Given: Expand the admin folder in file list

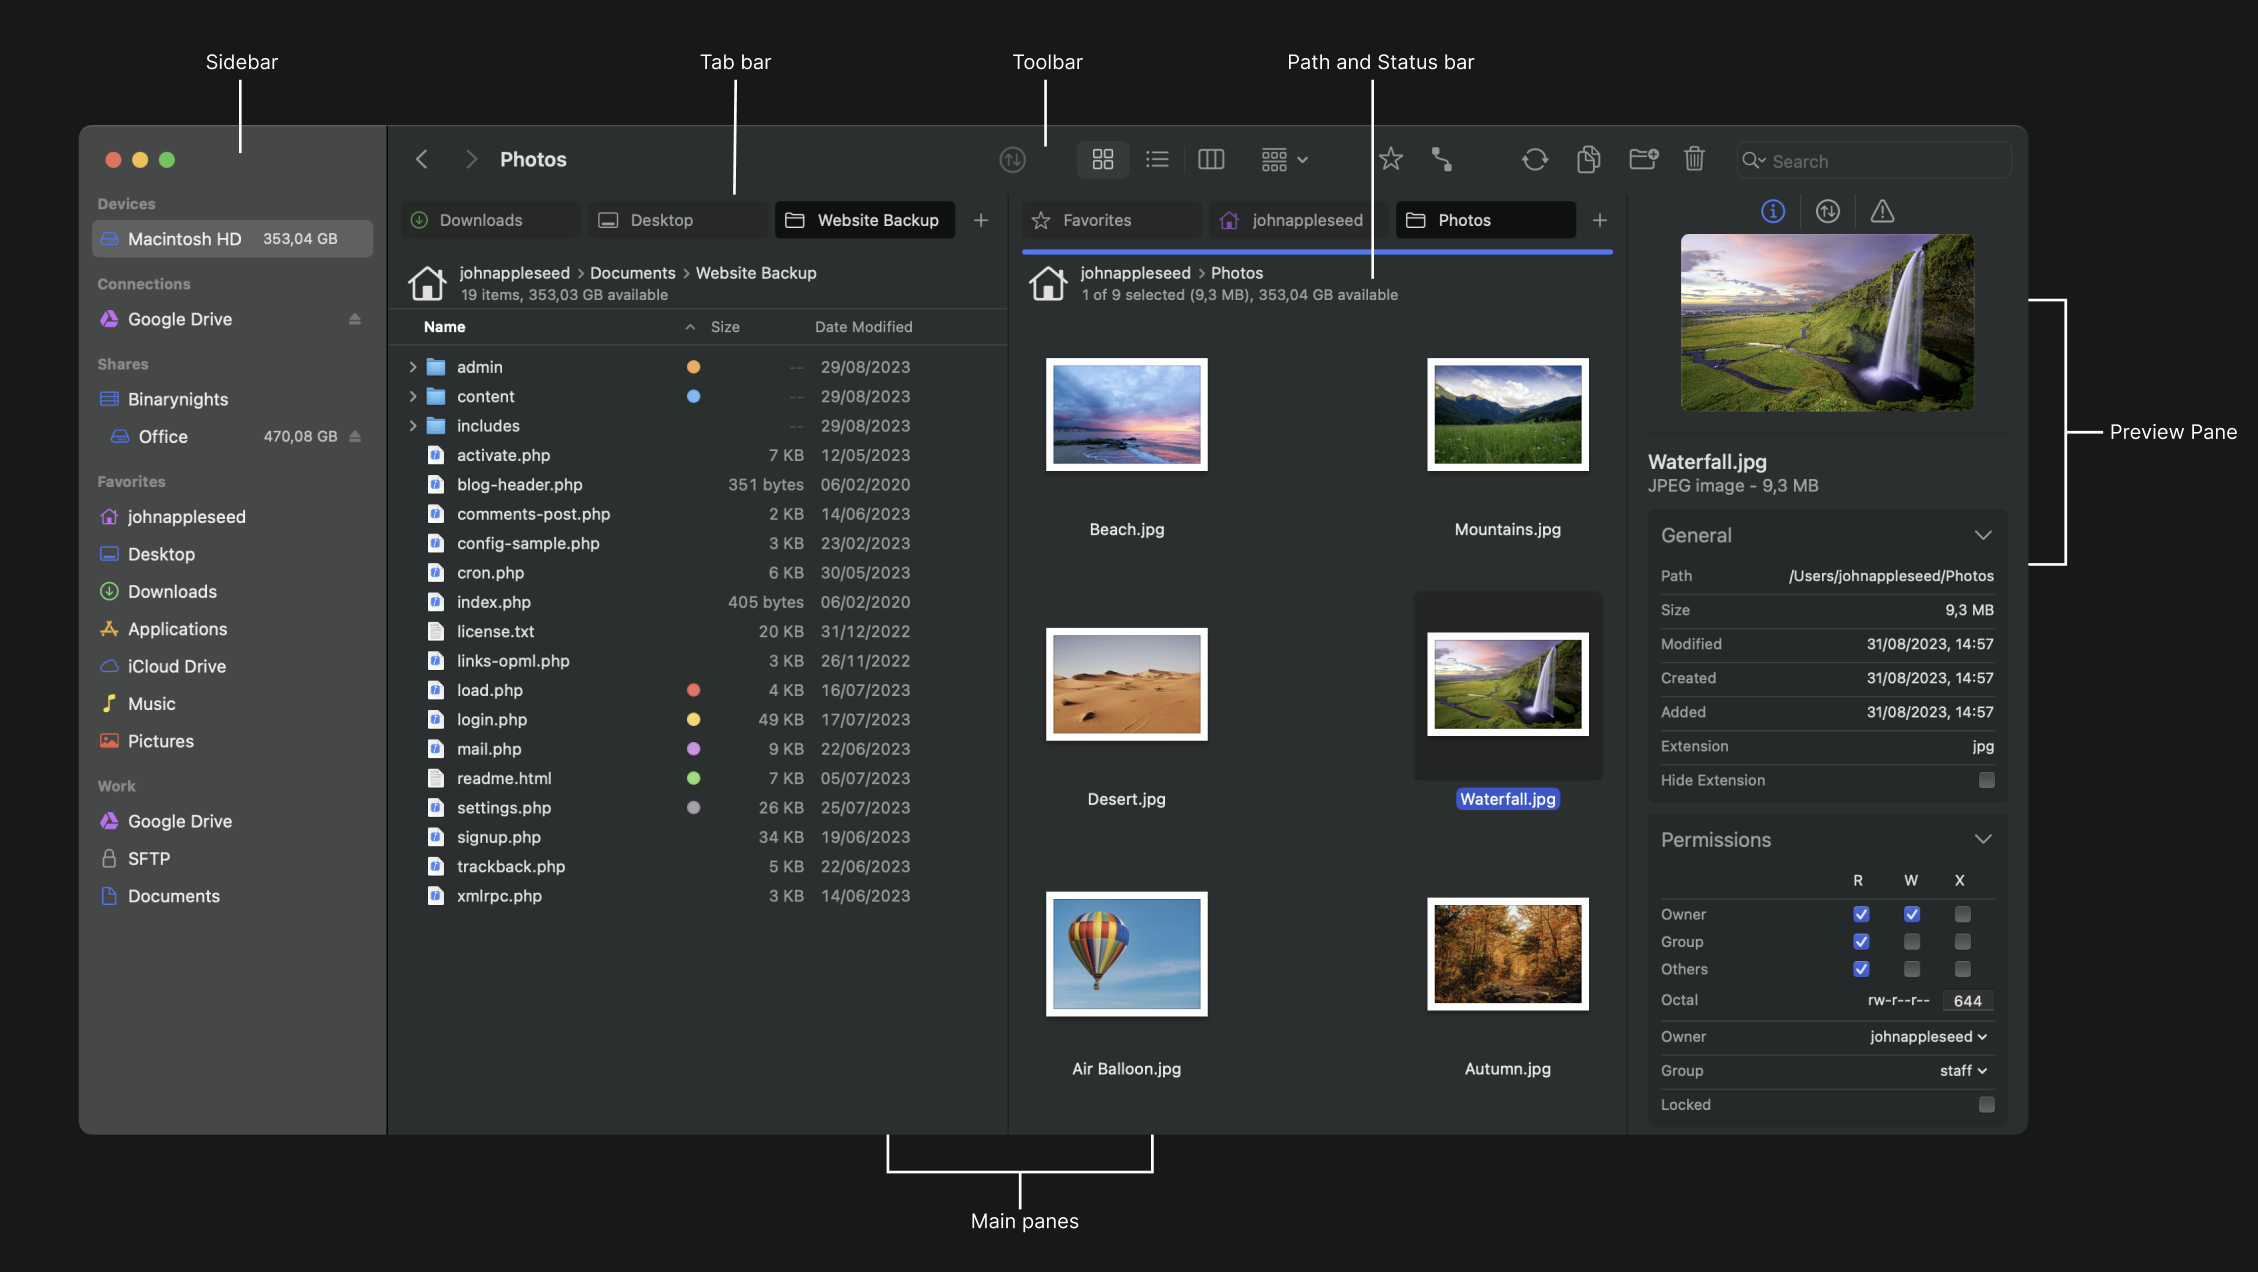Looking at the screenshot, I should [x=411, y=367].
